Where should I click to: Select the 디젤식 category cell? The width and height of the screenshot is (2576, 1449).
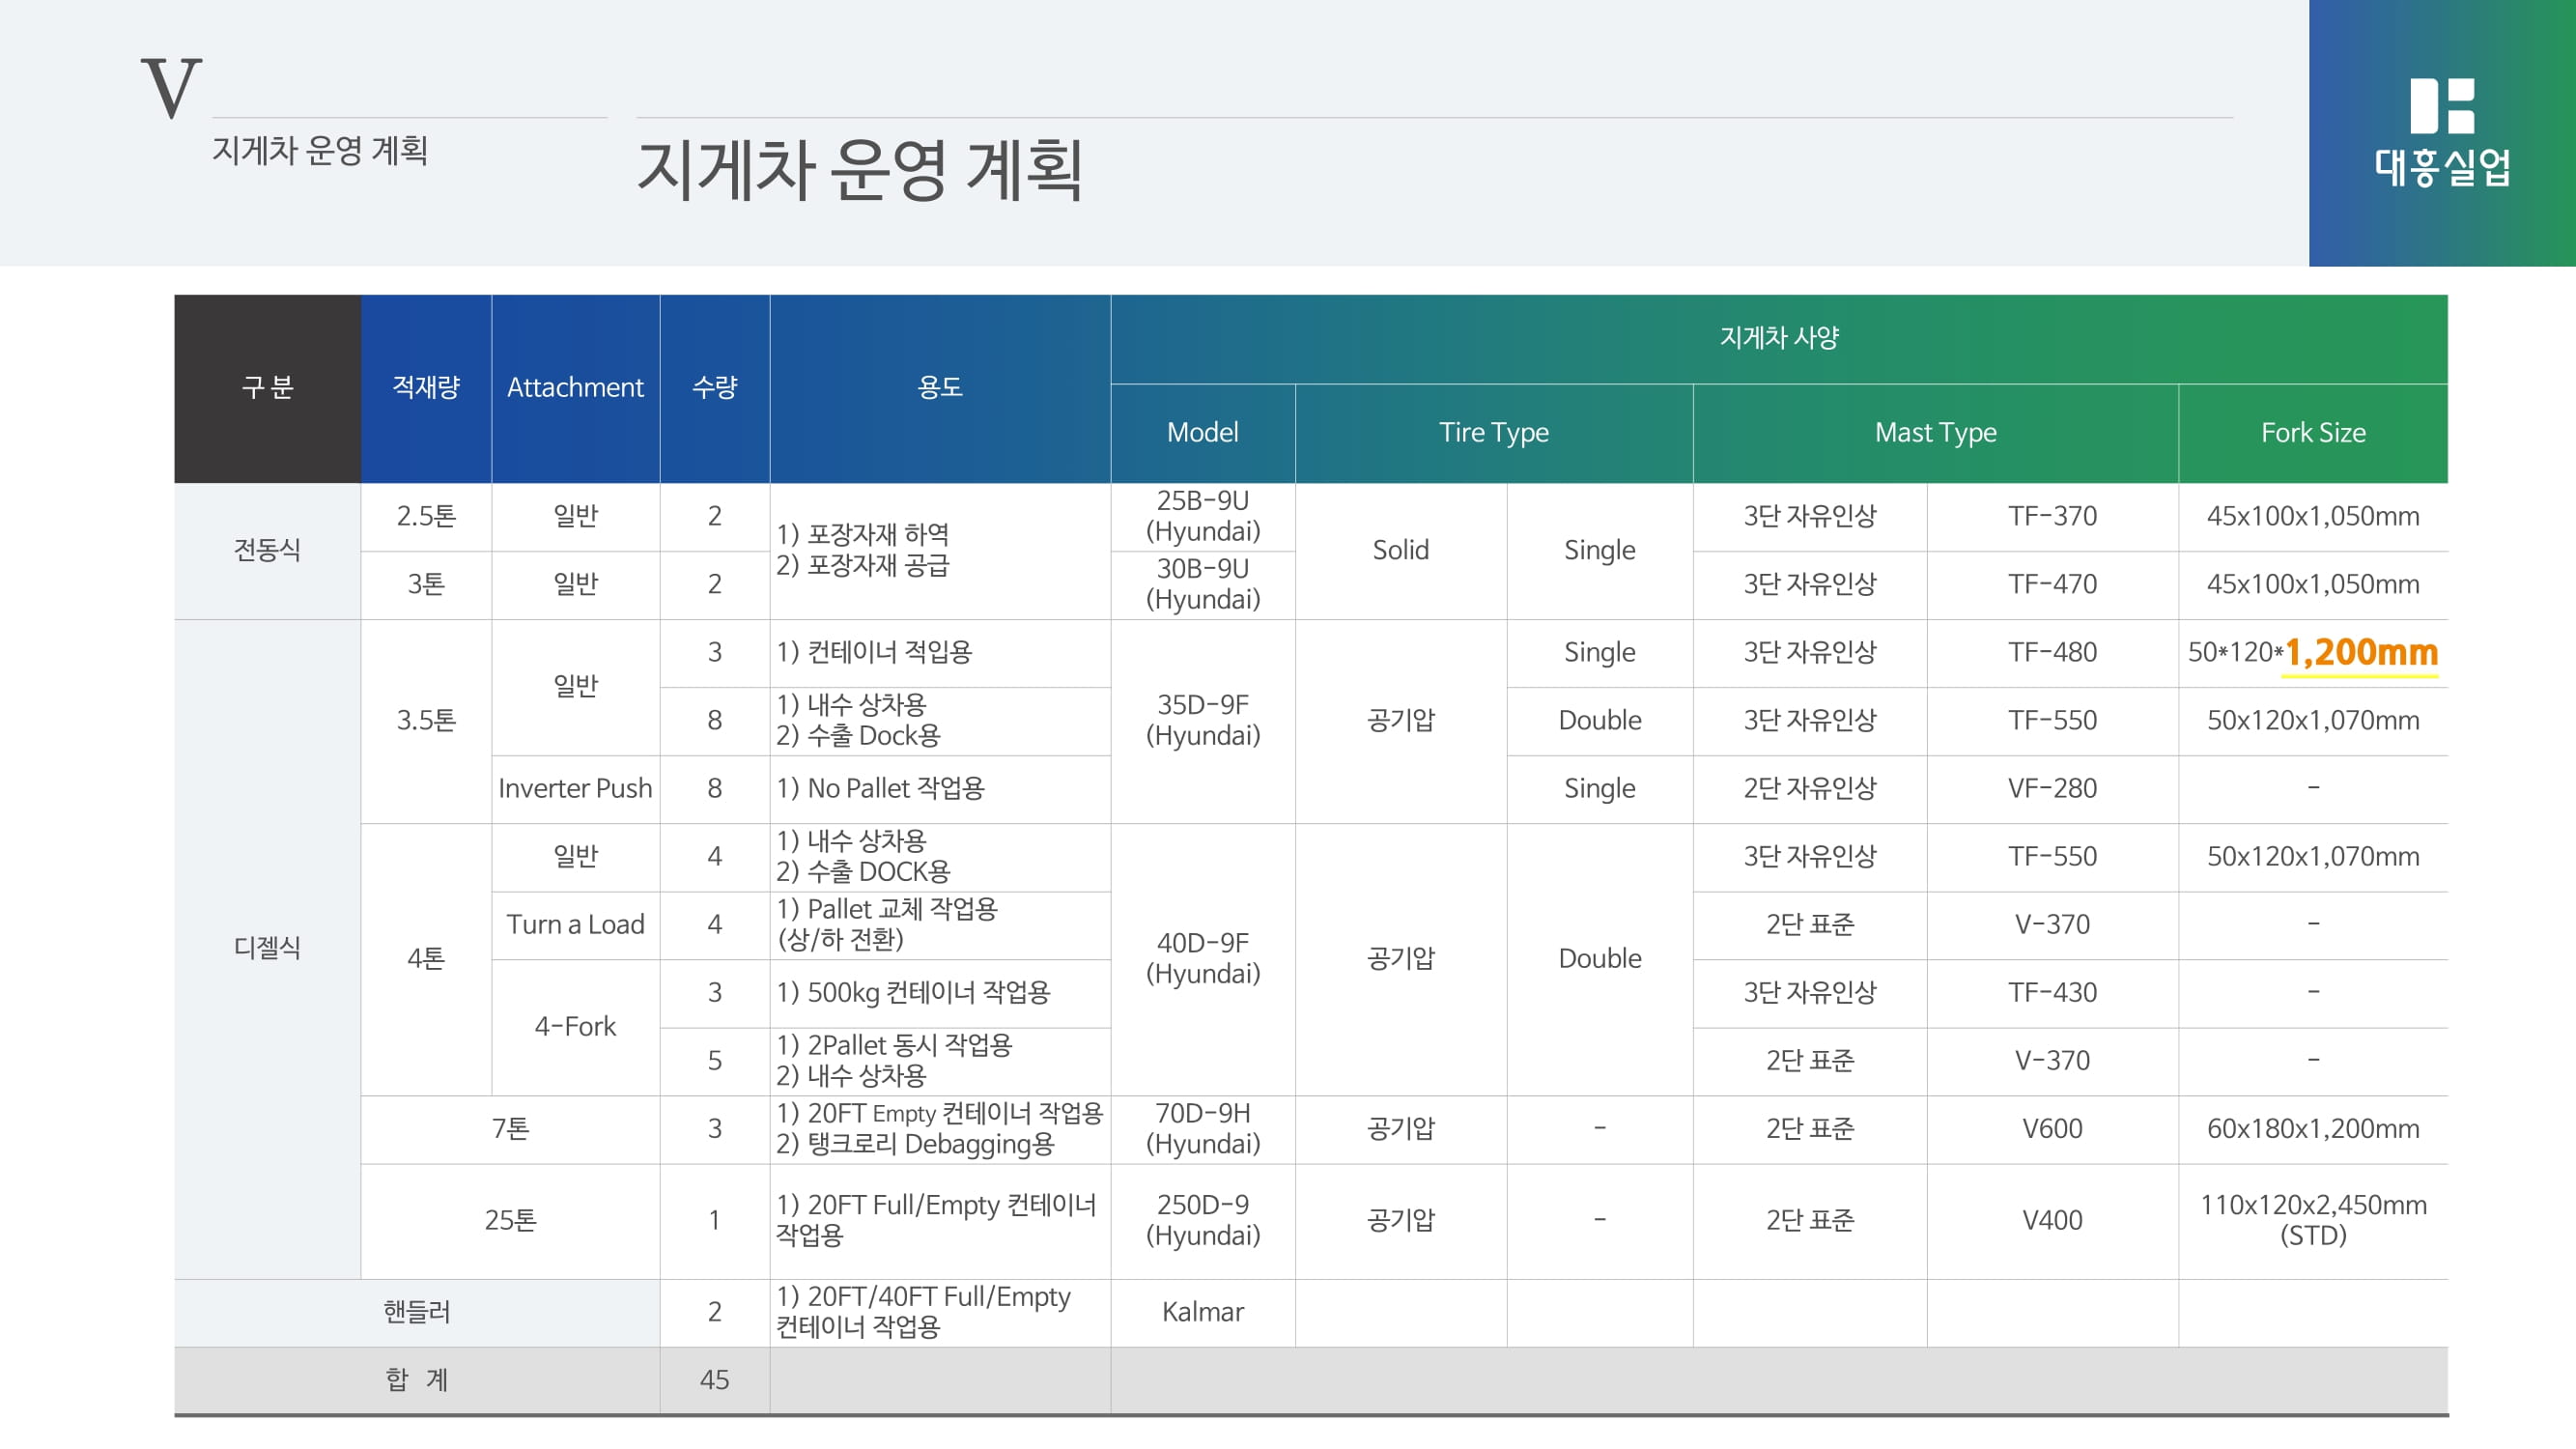click(267, 947)
